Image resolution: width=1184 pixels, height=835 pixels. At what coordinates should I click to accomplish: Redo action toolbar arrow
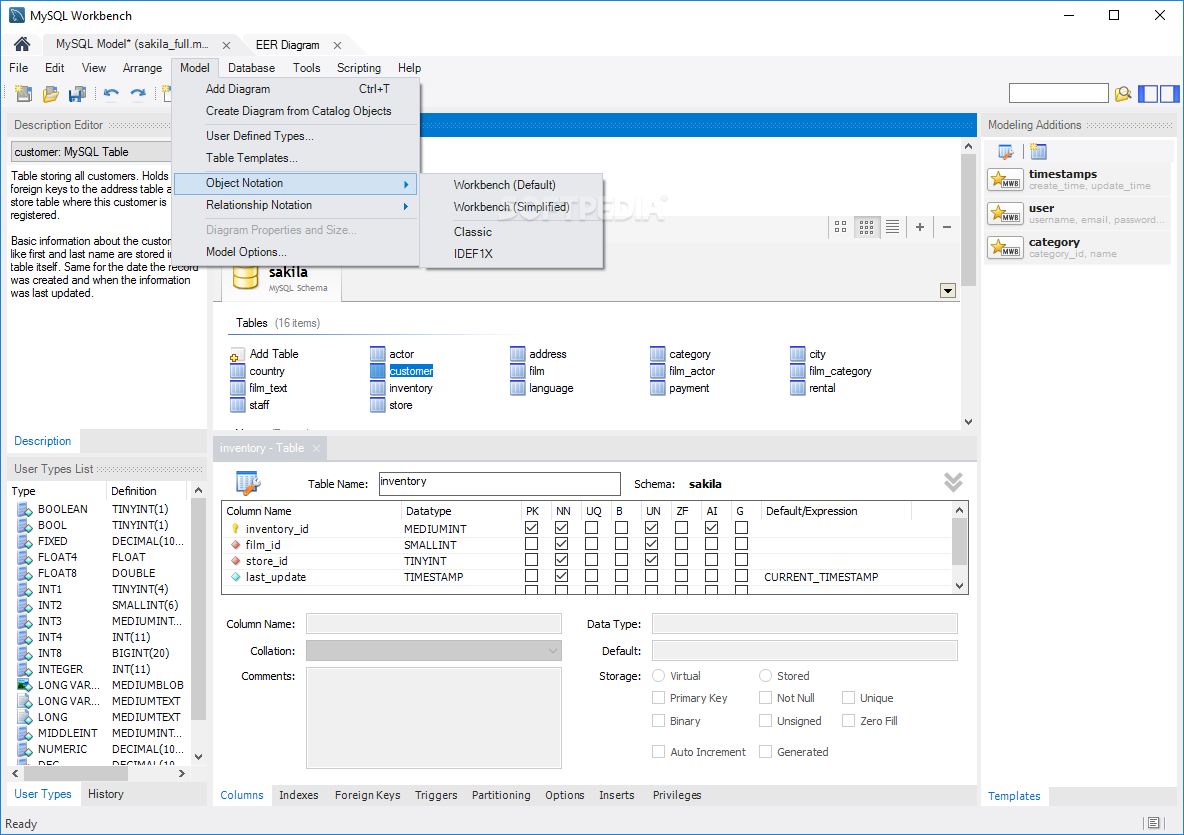coord(137,94)
